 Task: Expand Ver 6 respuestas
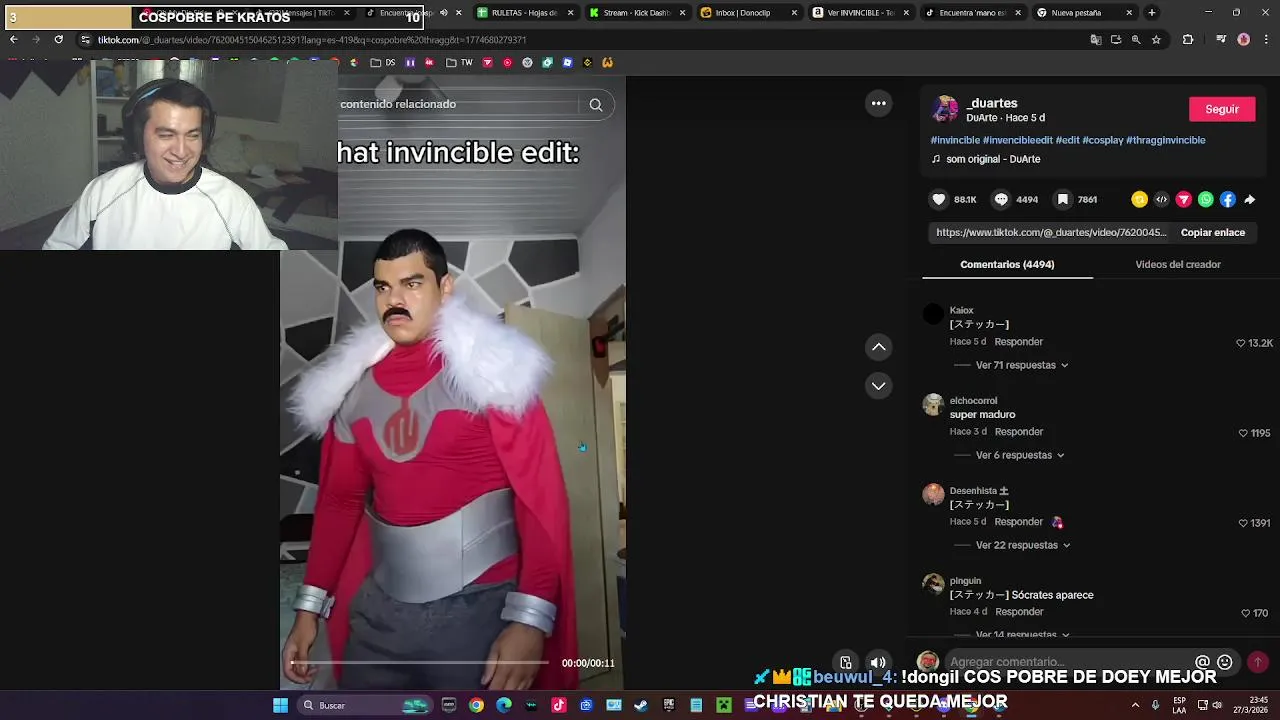tap(1020, 455)
